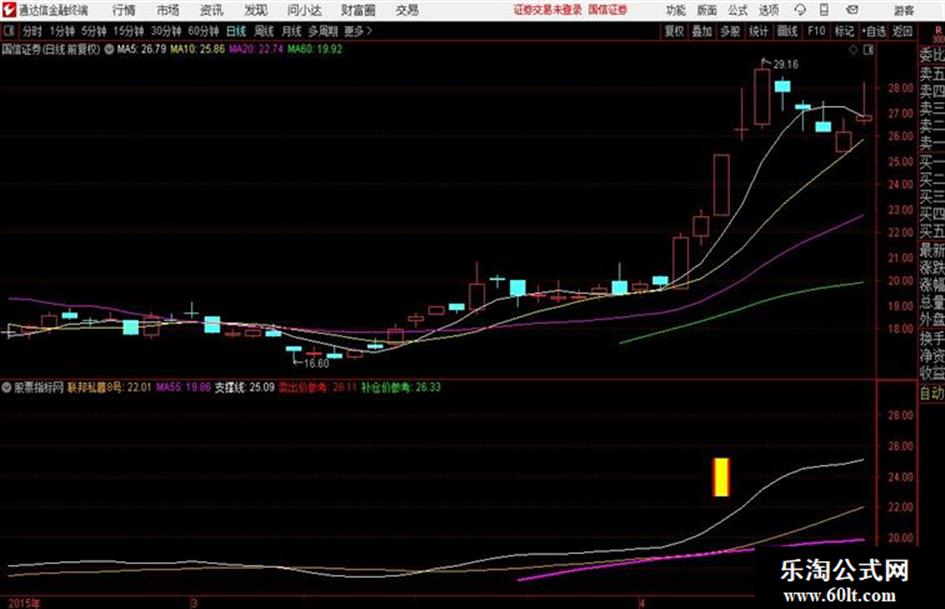The width and height of the screenshot is (945, 609).
Task: Click the round dropdown icon beside 国信证券(日线 前复权)
Action: [109, 49]
